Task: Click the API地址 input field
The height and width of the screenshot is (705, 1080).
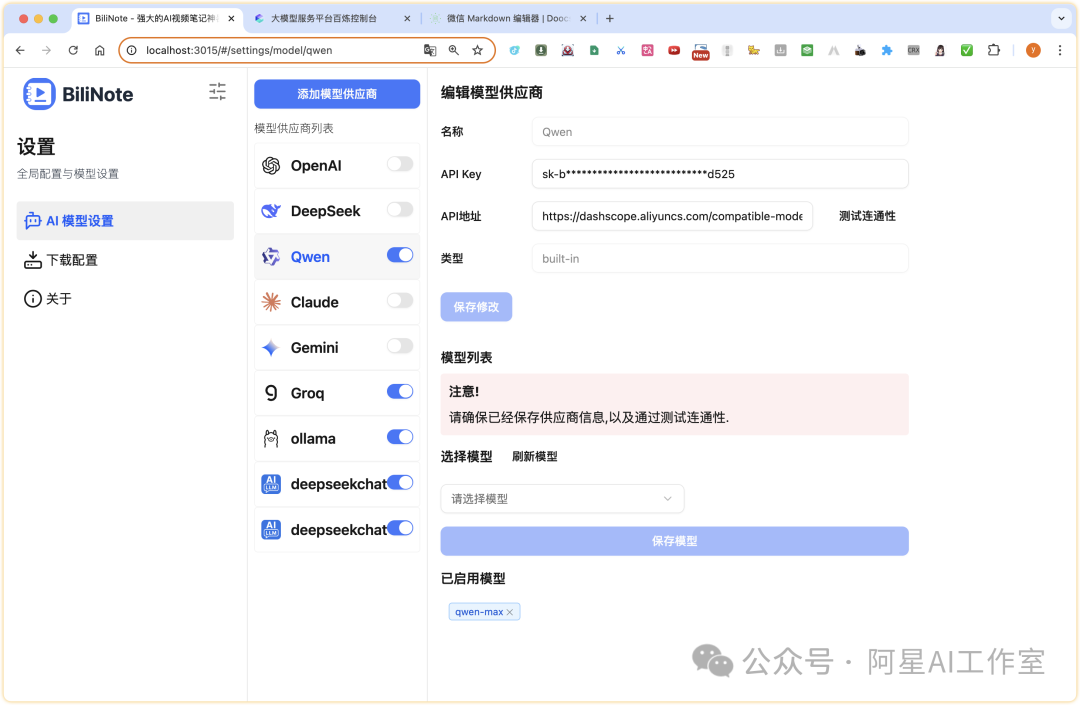Action: point(672,216)
